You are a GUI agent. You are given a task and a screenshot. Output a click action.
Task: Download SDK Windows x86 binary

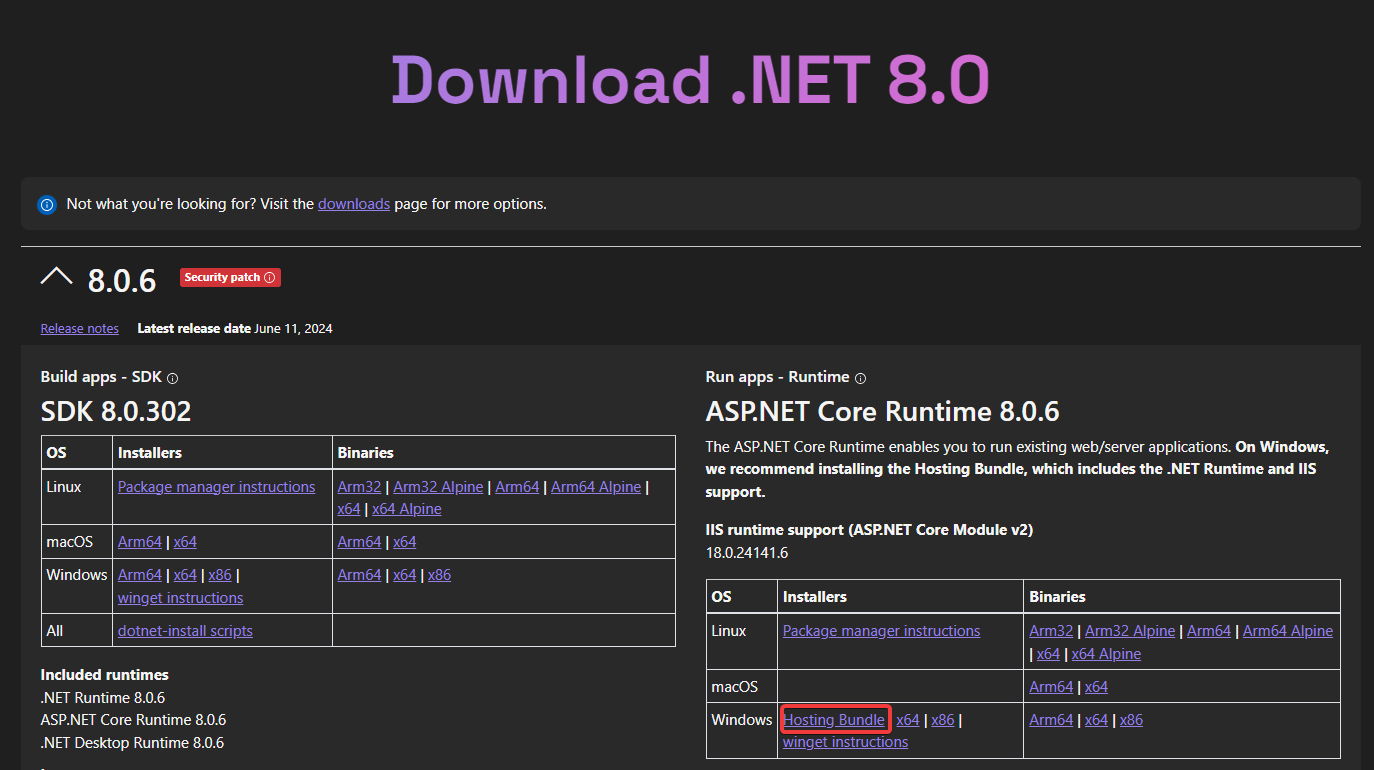[439, 575]
